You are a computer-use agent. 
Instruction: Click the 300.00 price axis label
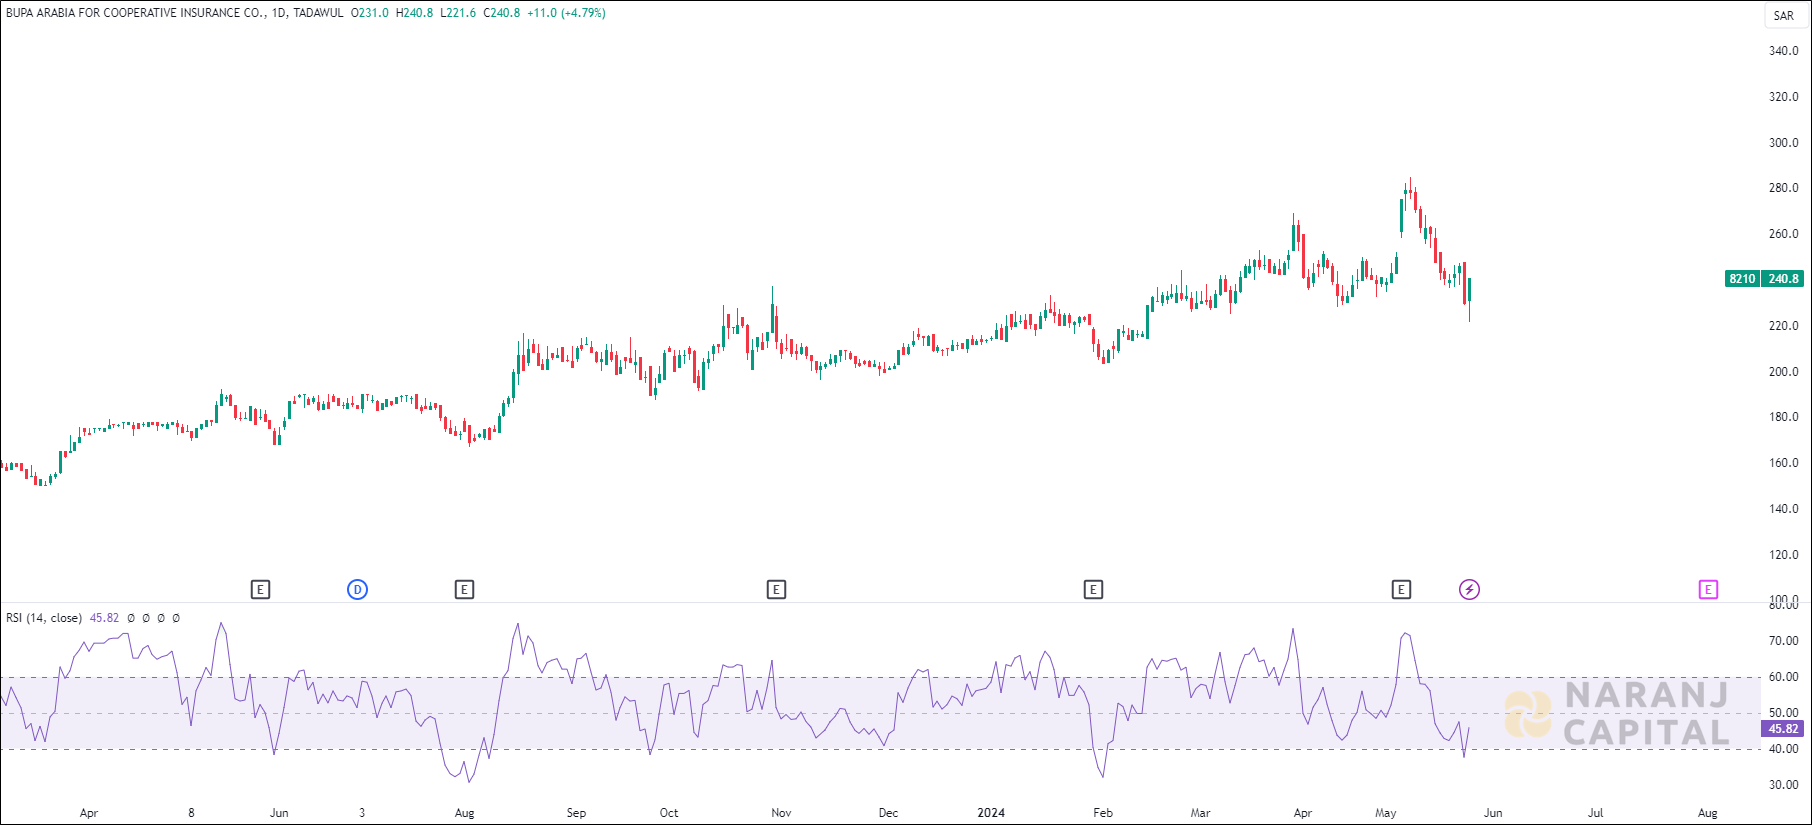click(1783, 143)
